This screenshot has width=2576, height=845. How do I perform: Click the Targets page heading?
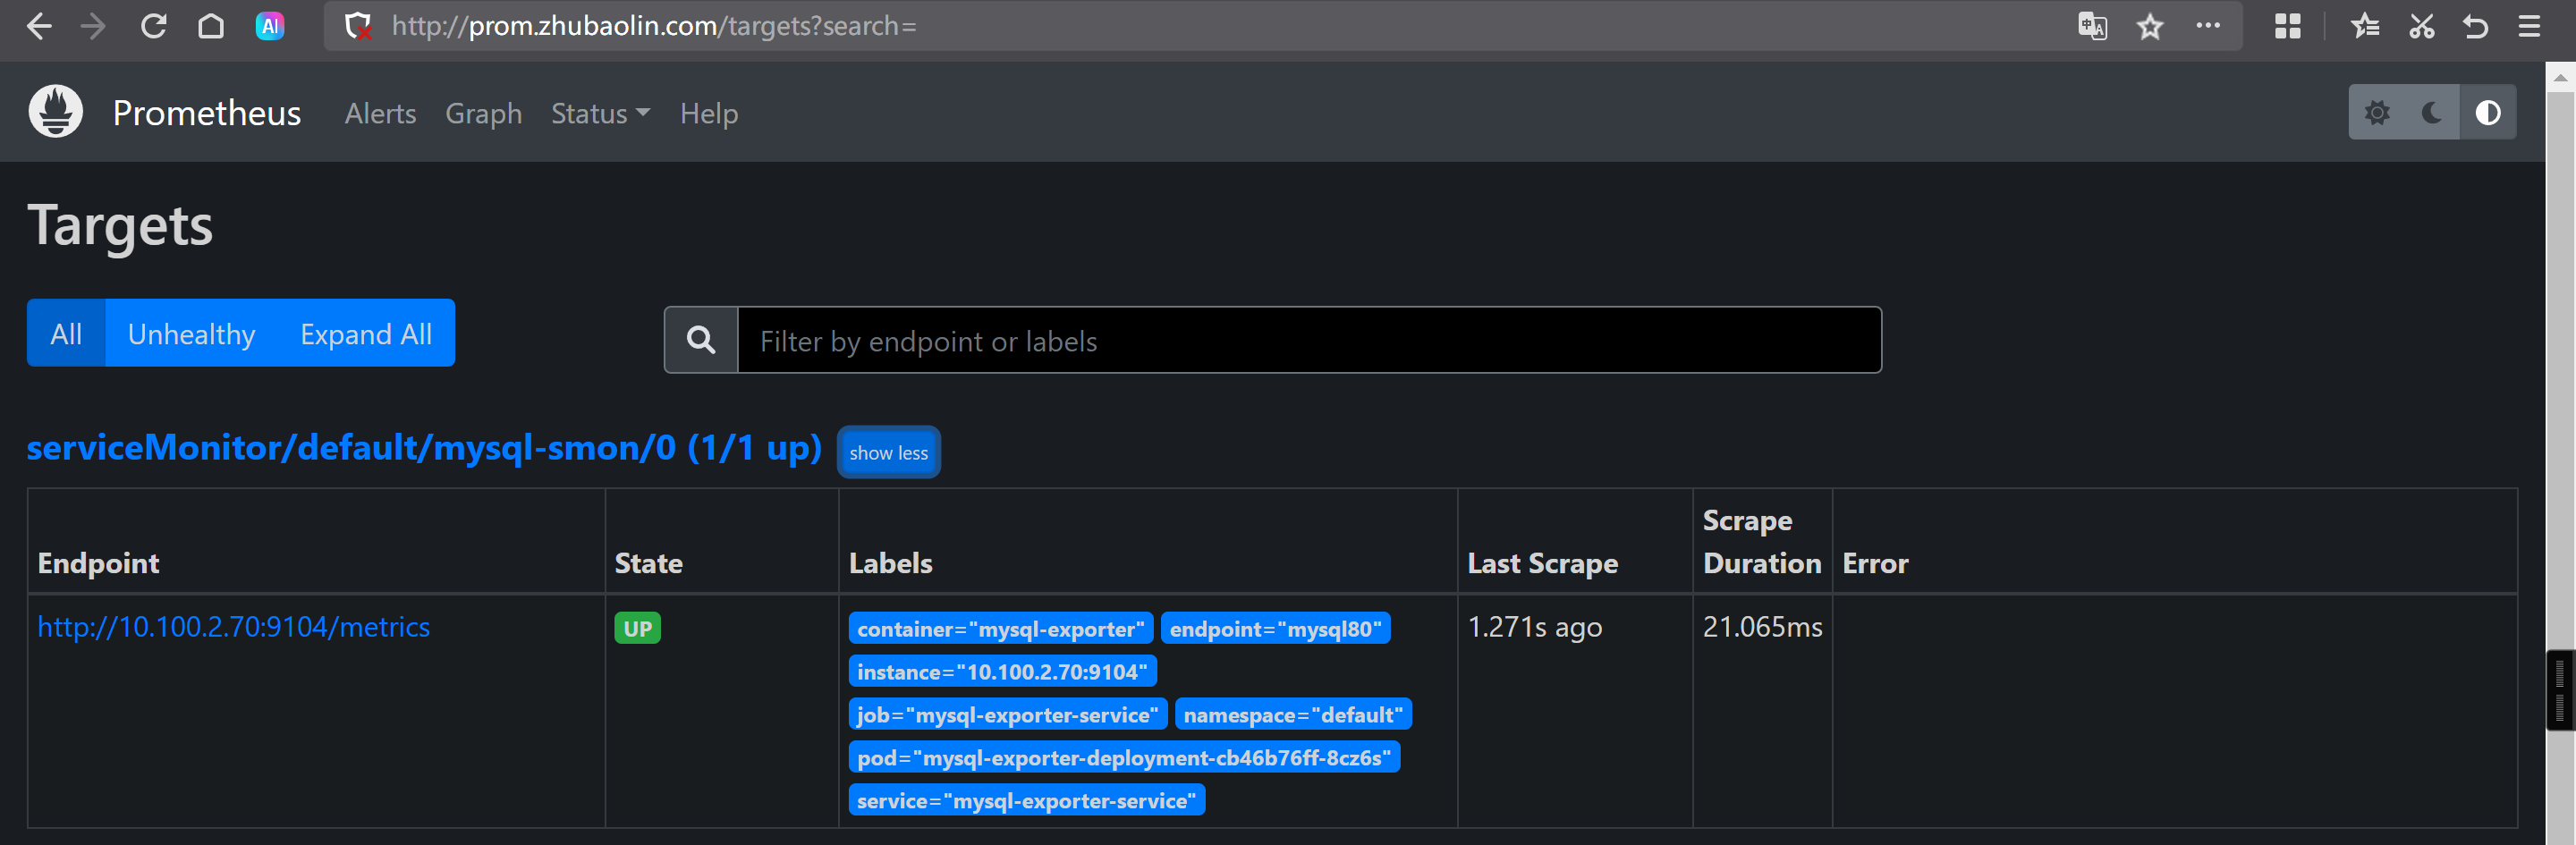(x=120, y=225)
